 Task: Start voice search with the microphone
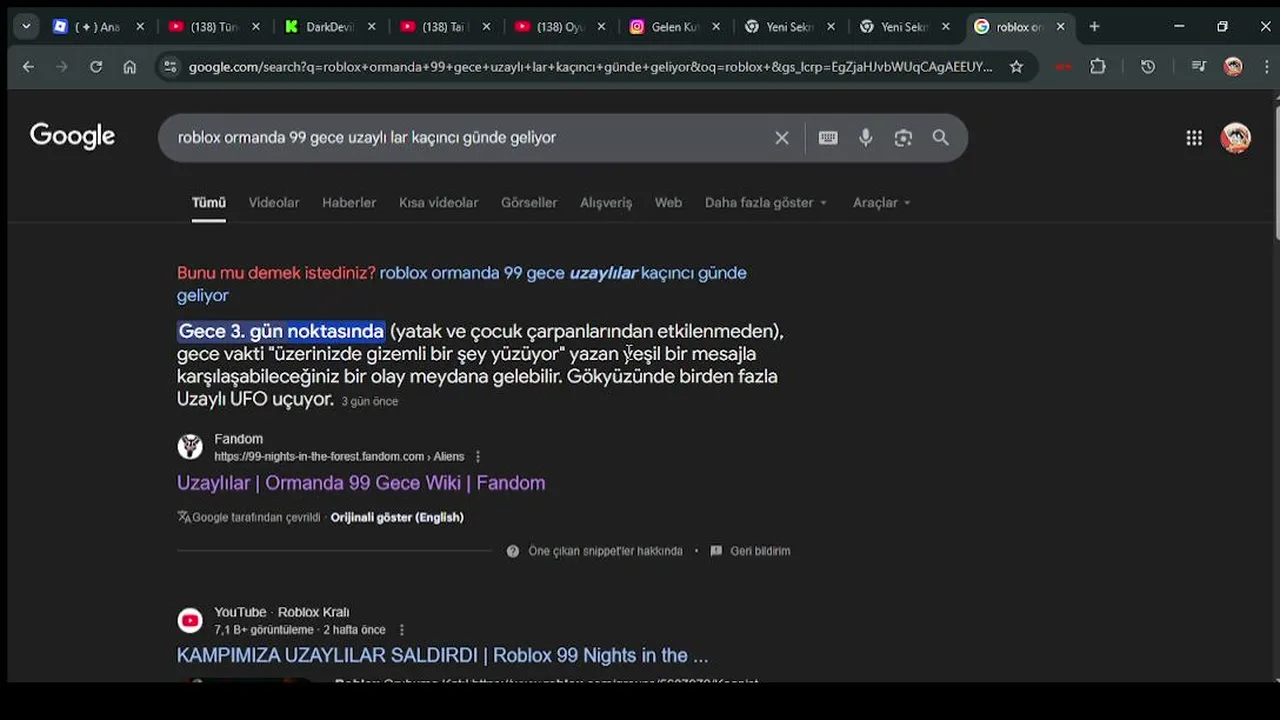point(866,138)
